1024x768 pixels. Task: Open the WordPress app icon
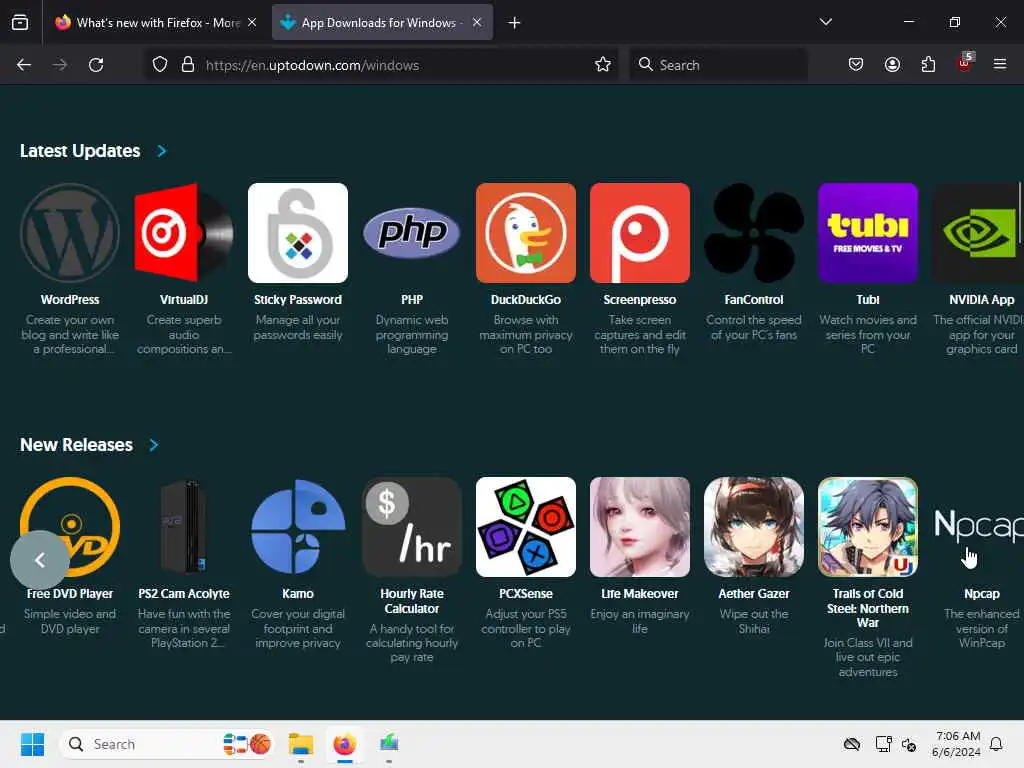point(70,233)
